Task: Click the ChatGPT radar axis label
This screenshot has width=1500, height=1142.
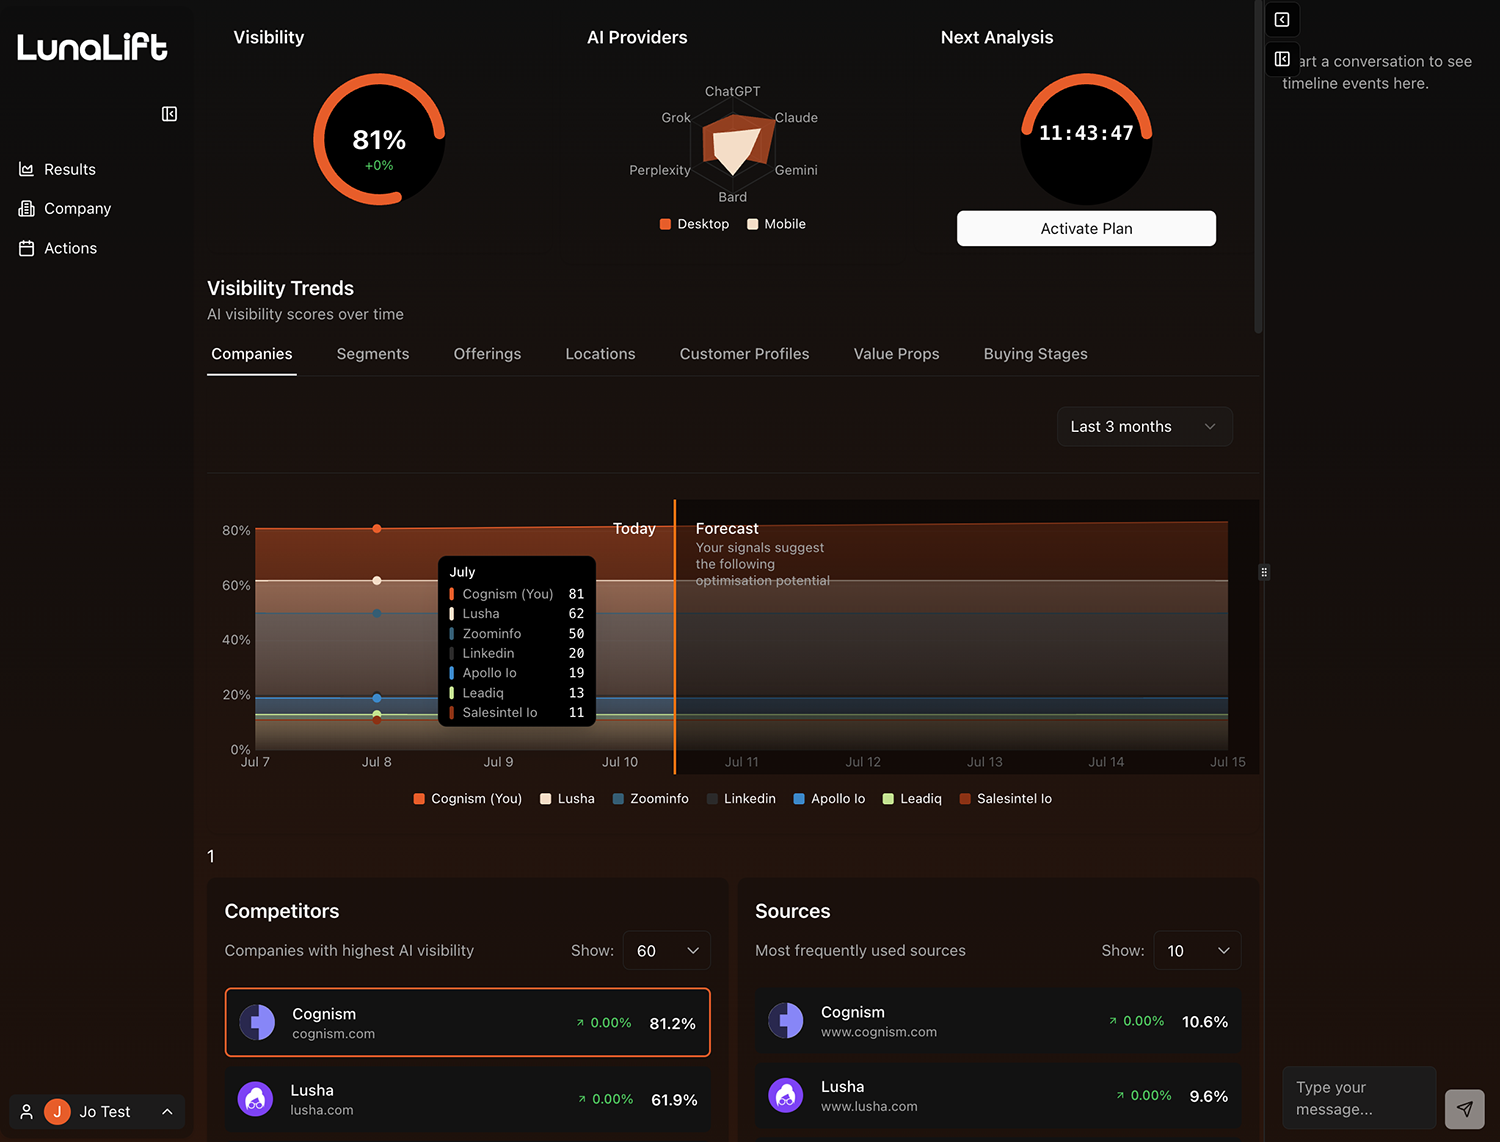Action: coord(732,91)
